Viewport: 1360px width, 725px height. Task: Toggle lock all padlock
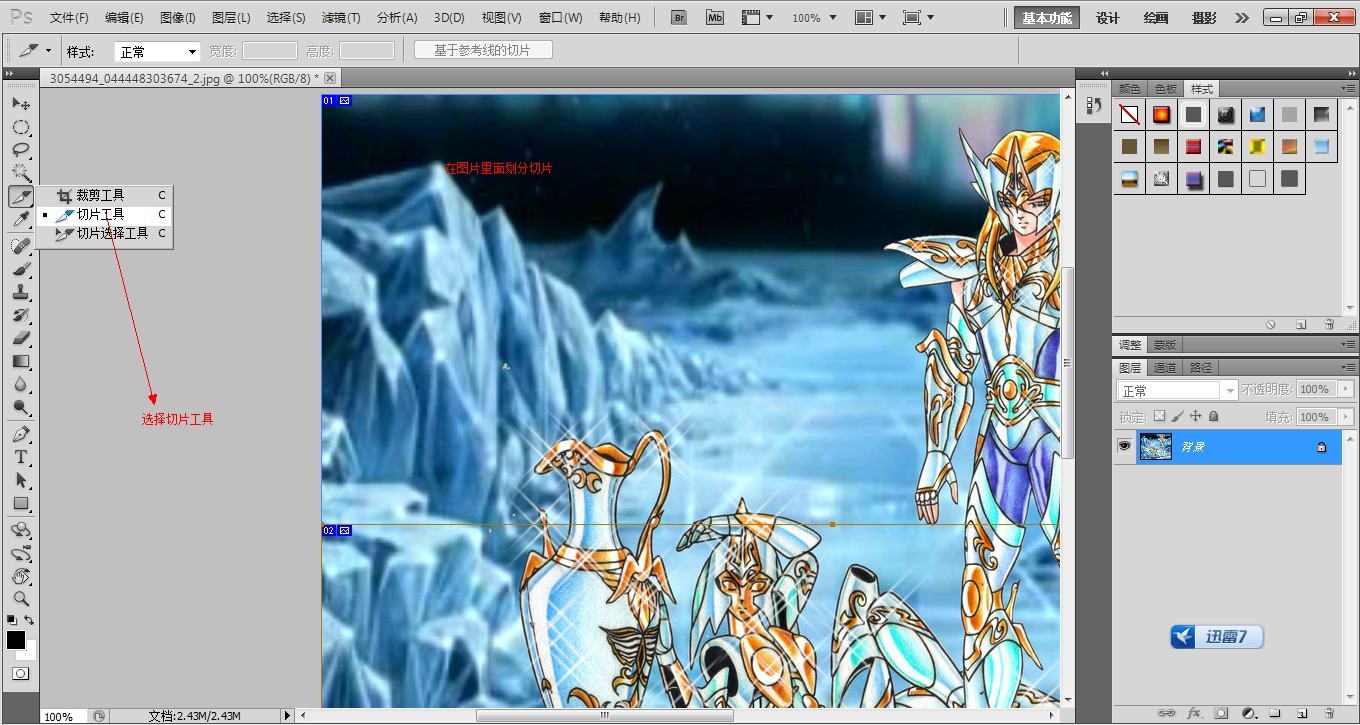[x=1213, y=415]
